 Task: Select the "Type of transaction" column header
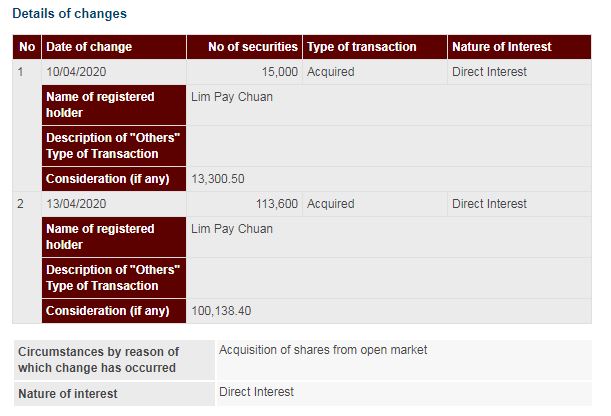click(x=361, y=47)
